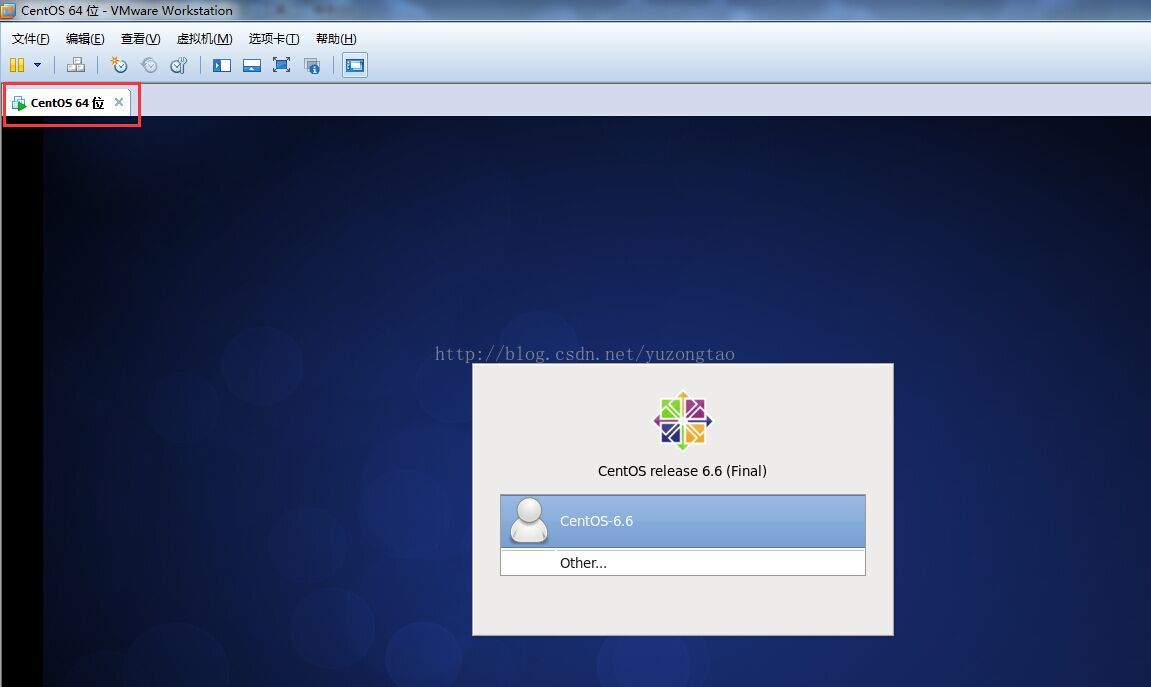1151x687 pixels.
Task: Open the 编辑(E) menu
Action: [85, 39]
